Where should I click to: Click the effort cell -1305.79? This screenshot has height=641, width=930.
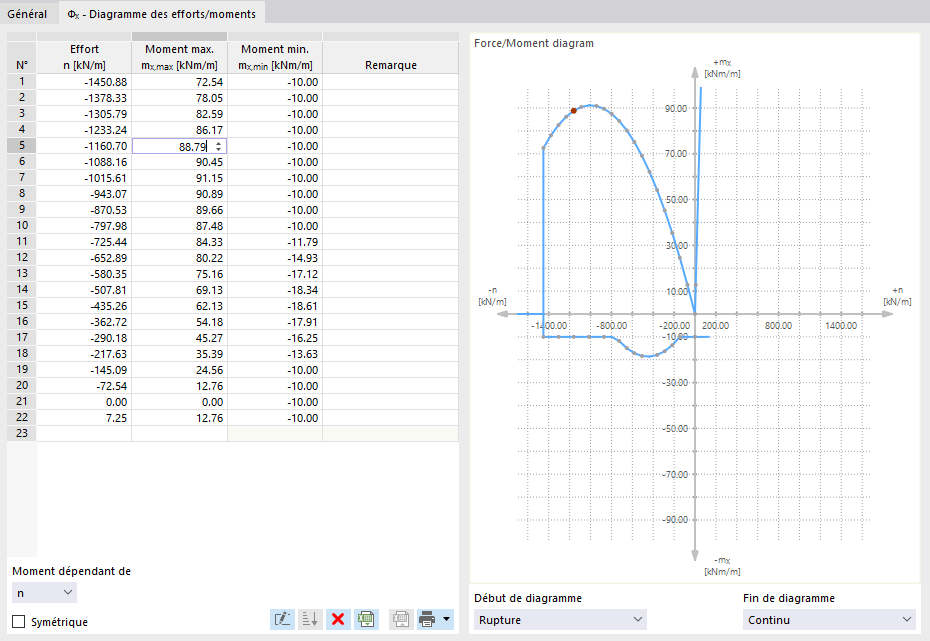(84, 114)
